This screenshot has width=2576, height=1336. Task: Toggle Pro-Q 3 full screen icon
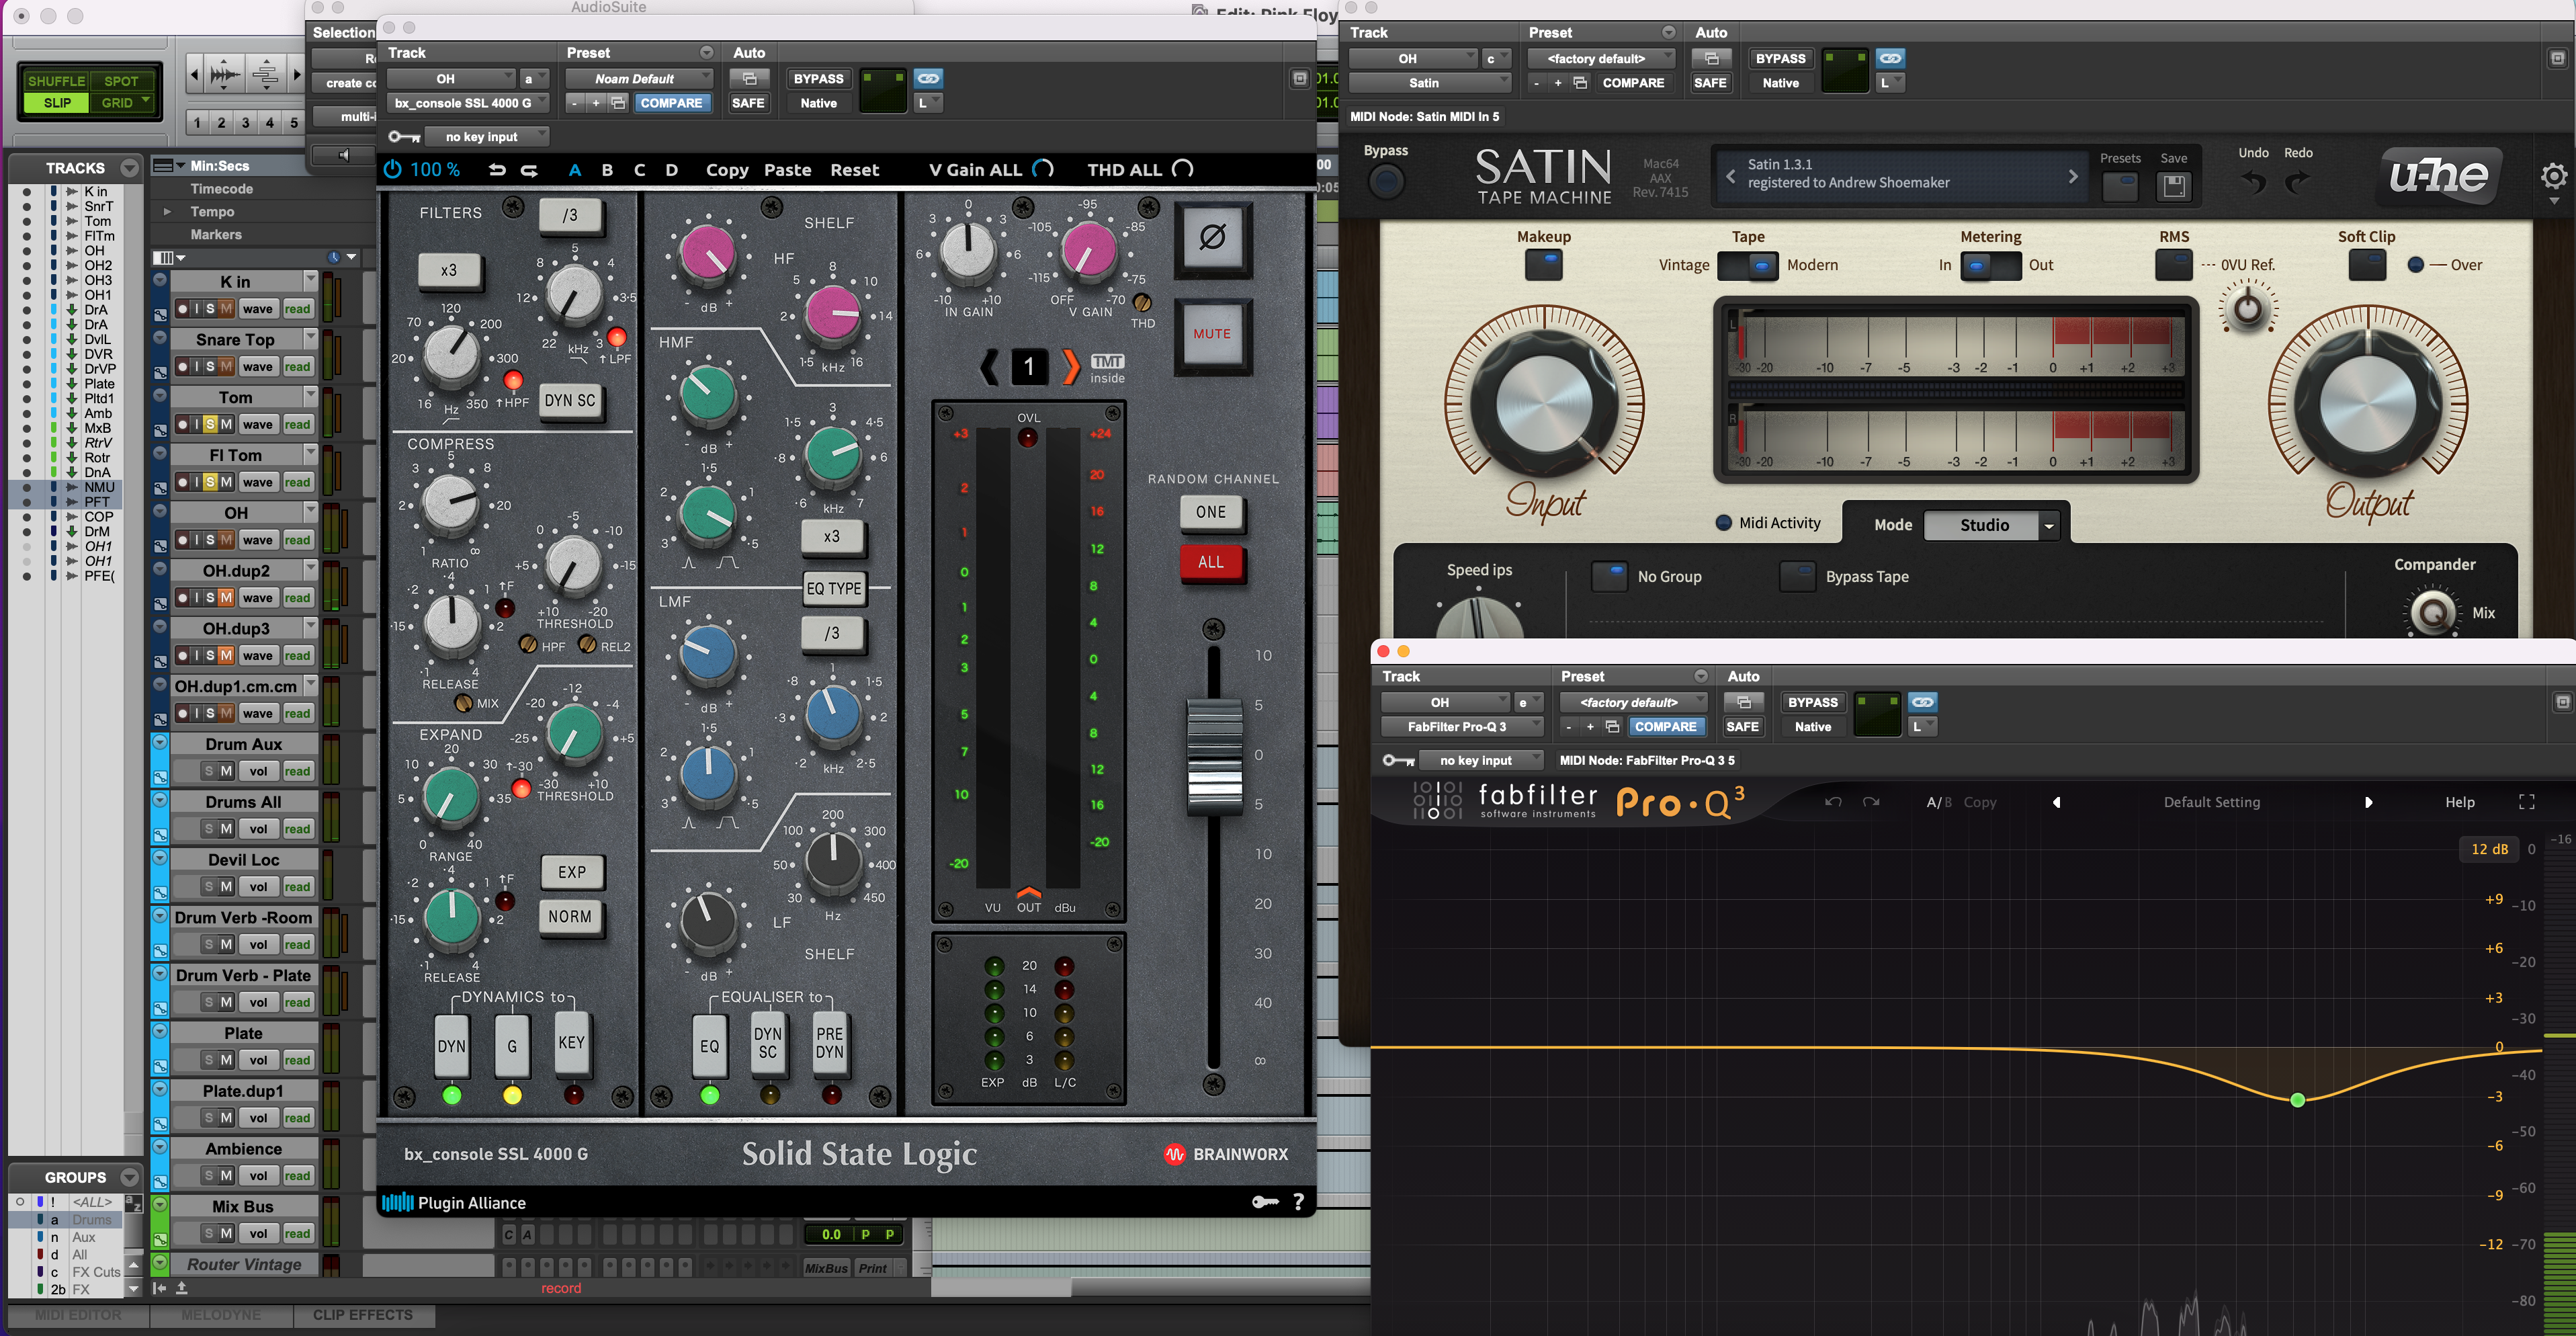click(x=2527, y=802)
